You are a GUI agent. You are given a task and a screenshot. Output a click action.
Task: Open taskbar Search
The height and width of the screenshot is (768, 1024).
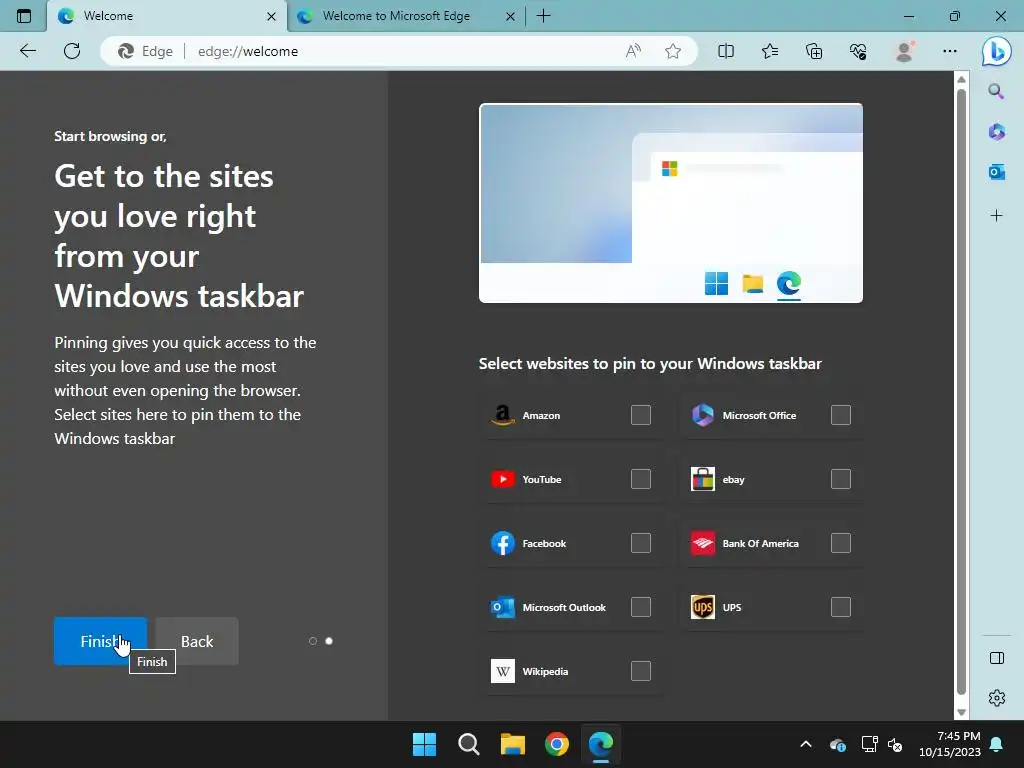point(468,744)
